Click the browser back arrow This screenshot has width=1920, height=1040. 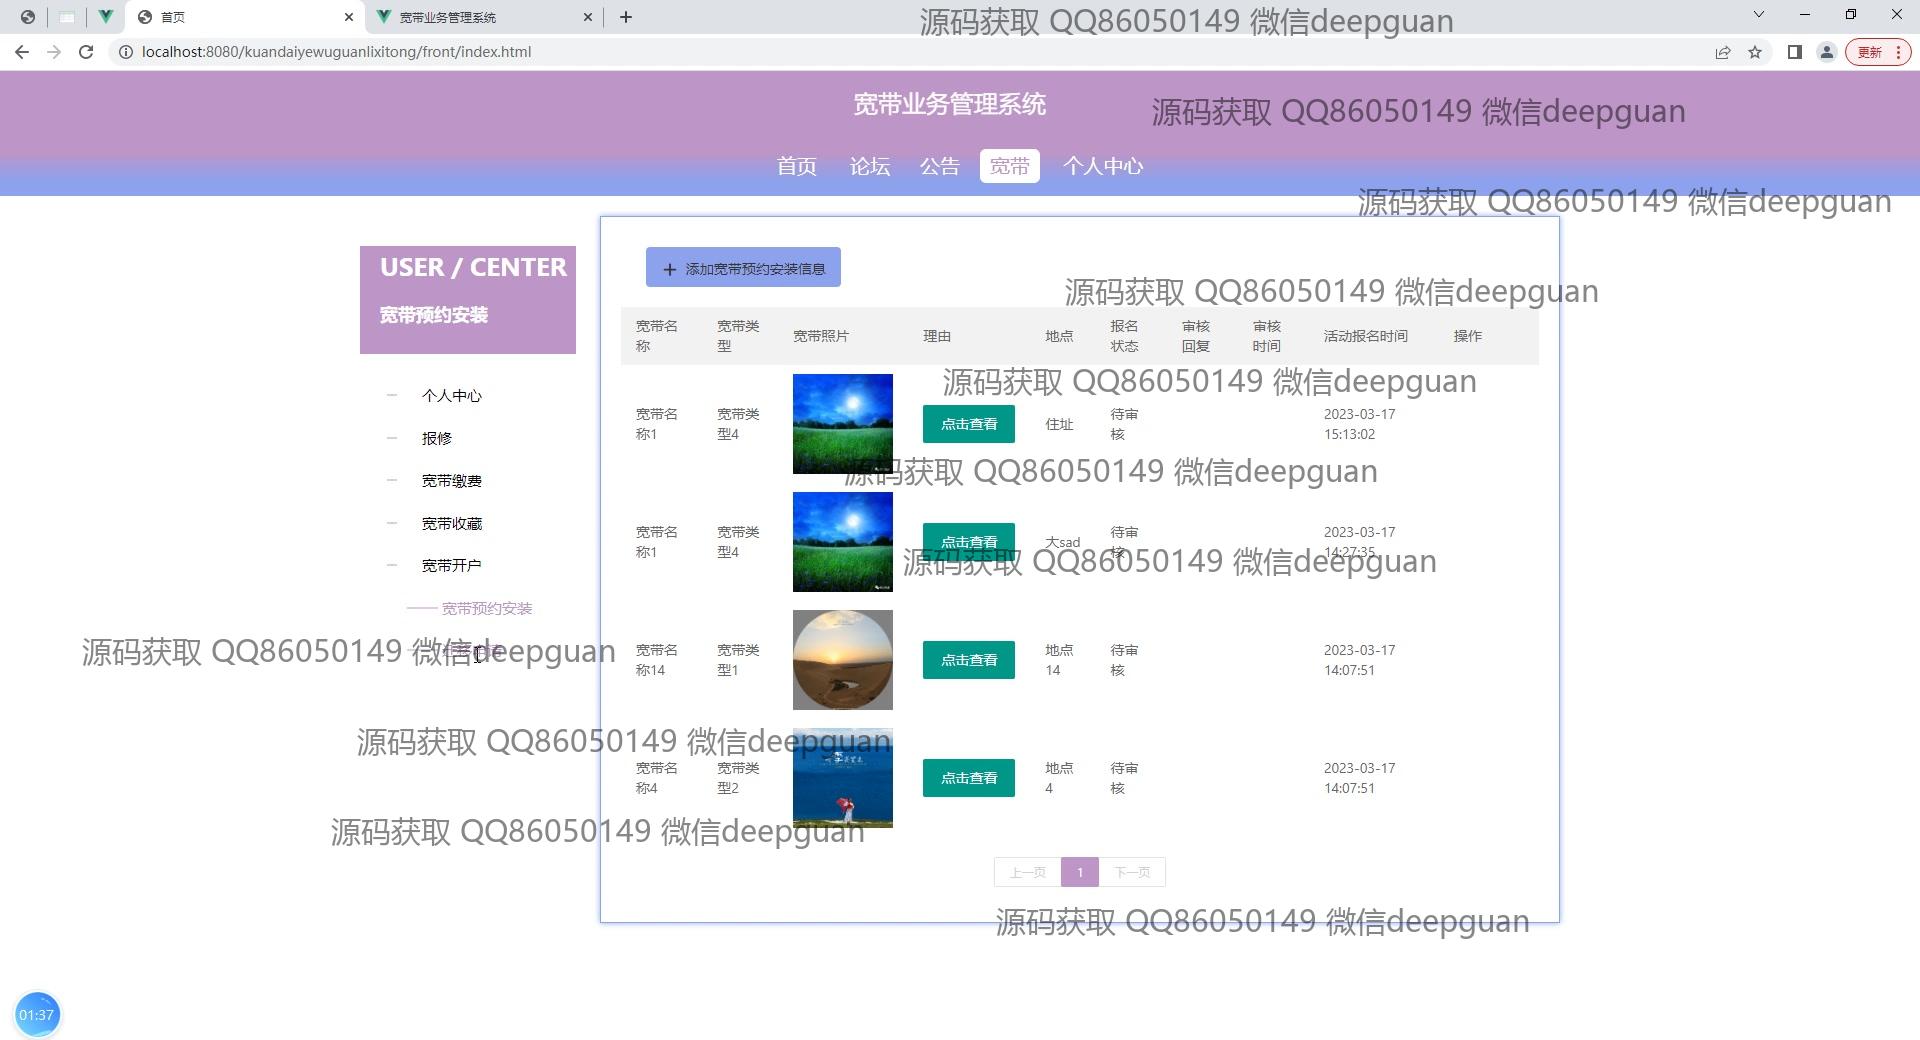tap(22, 52)
